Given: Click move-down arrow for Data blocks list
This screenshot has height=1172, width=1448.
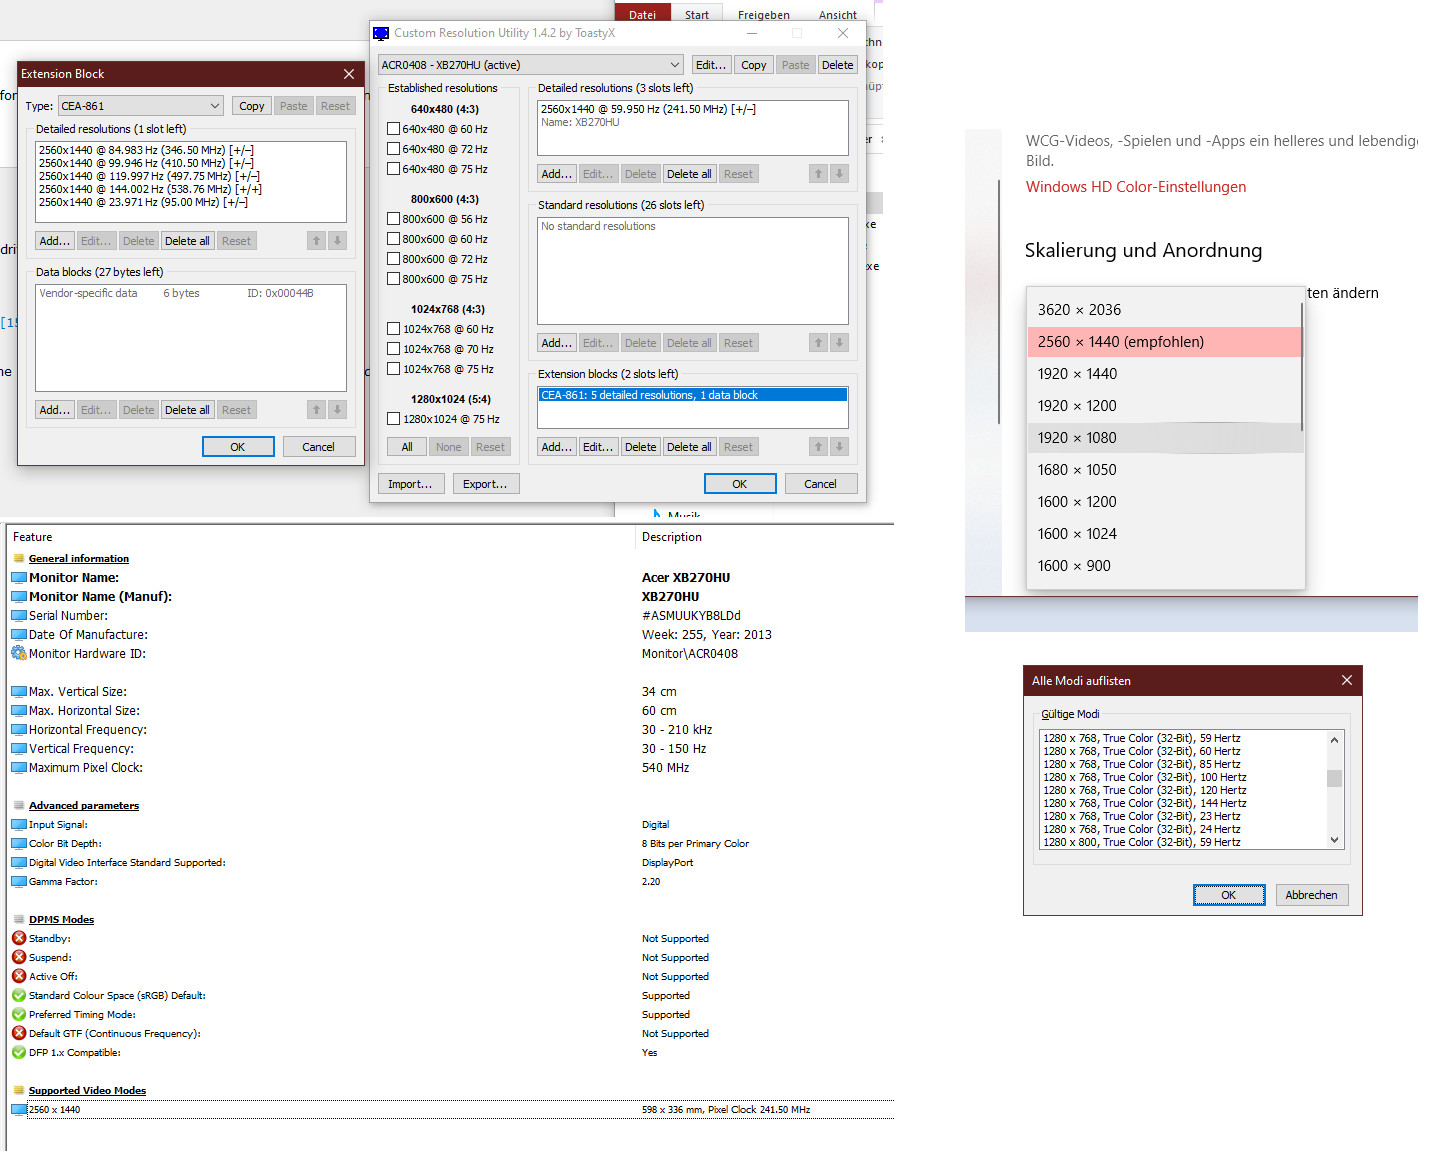Looking at the screenshot, I should click(337, 410).
